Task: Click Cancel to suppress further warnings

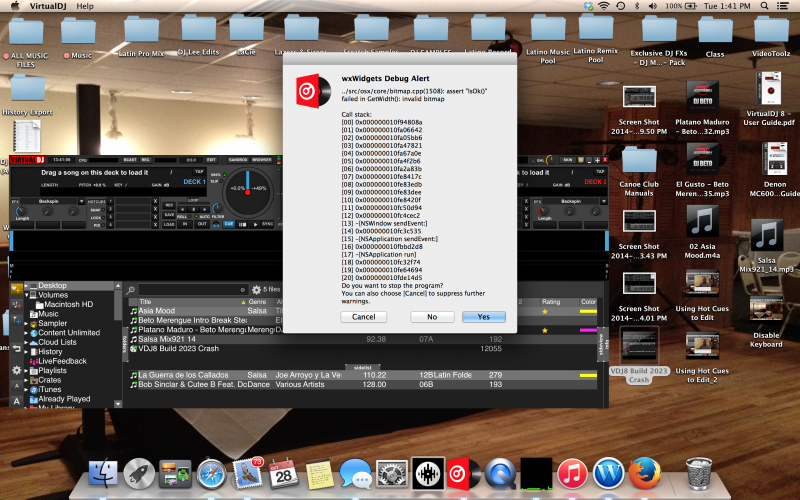Action: click(364, 316)
